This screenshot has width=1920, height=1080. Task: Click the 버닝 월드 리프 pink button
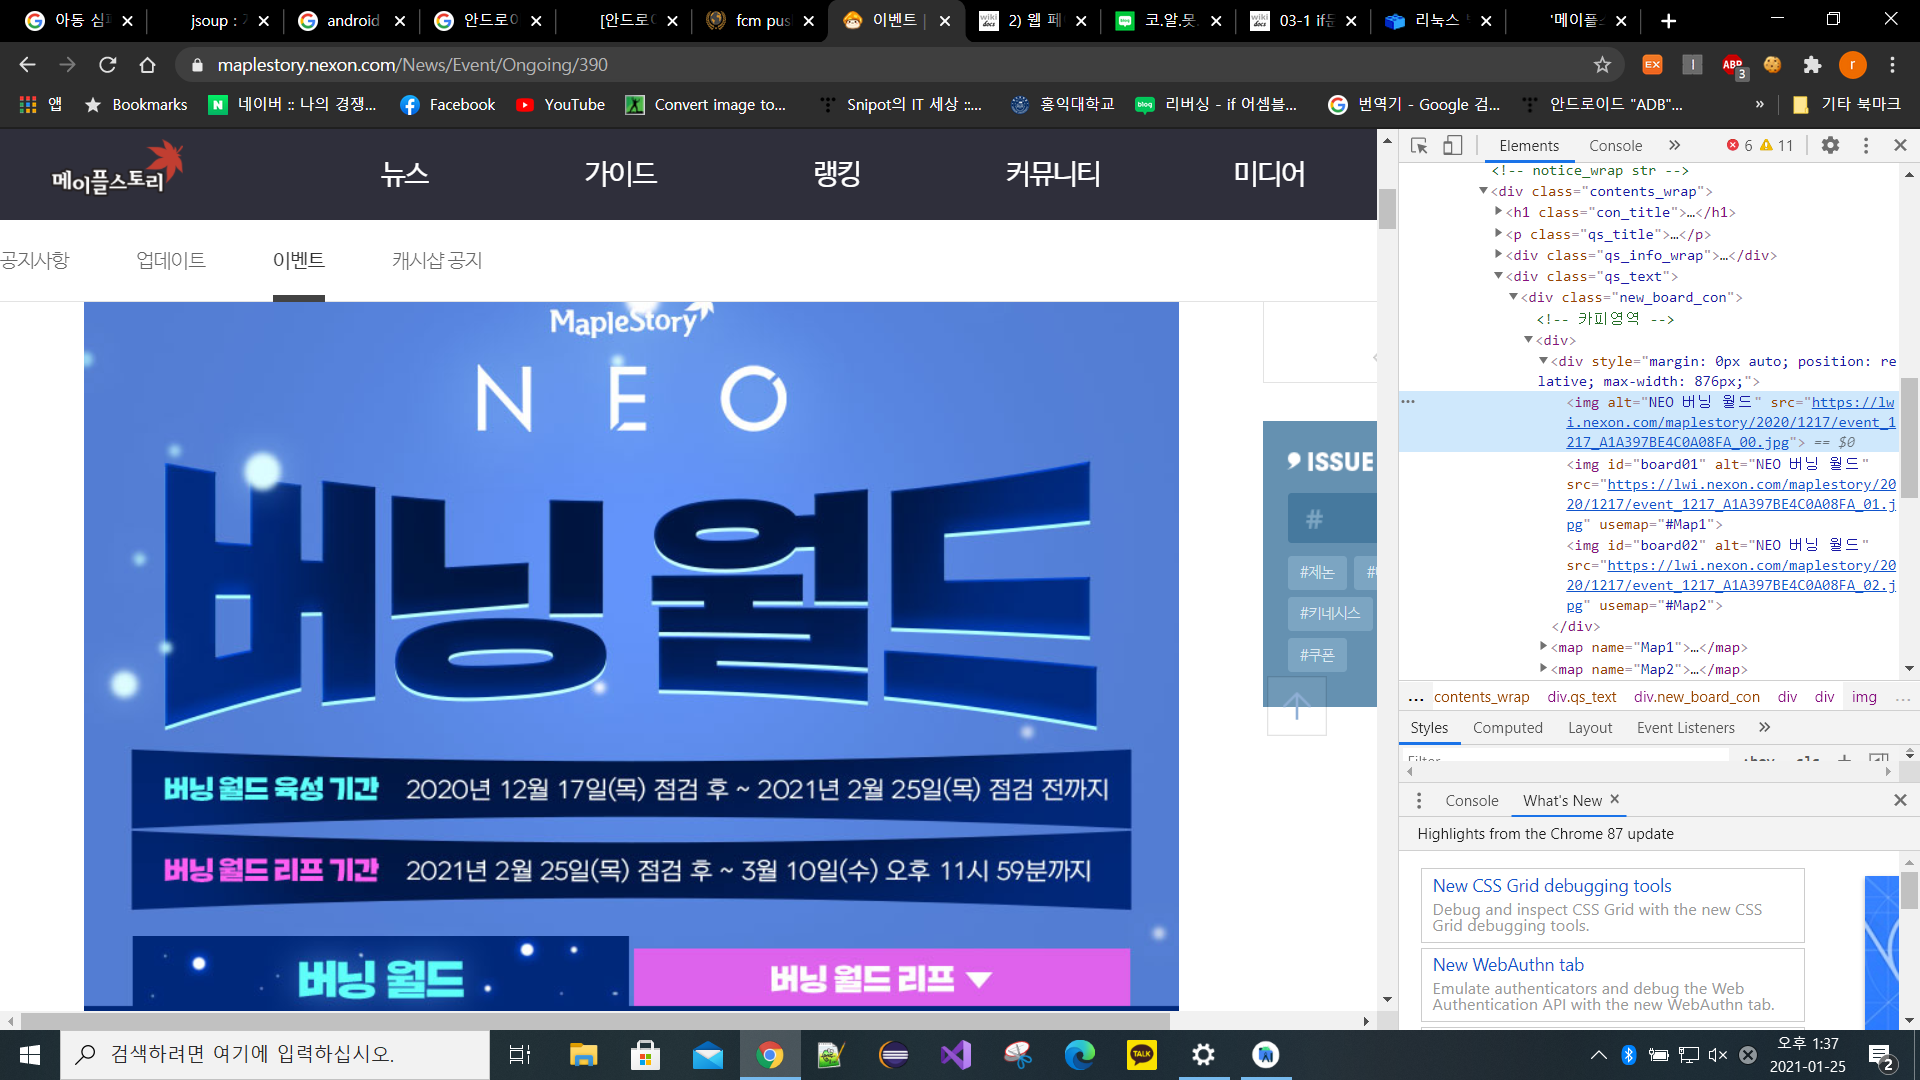[x=881, y=977]
